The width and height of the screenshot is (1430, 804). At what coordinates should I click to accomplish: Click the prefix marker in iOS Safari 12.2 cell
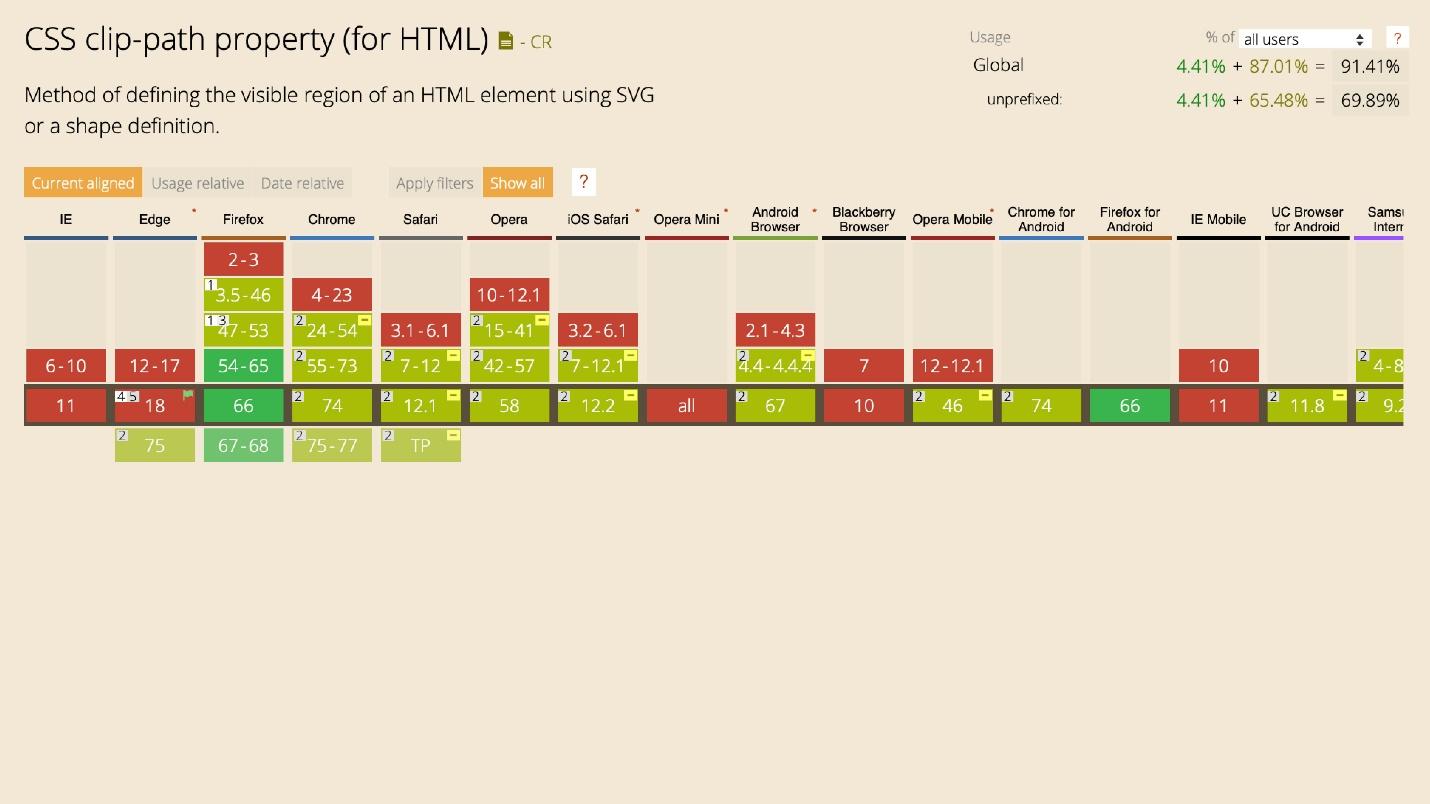pos(630,396)
